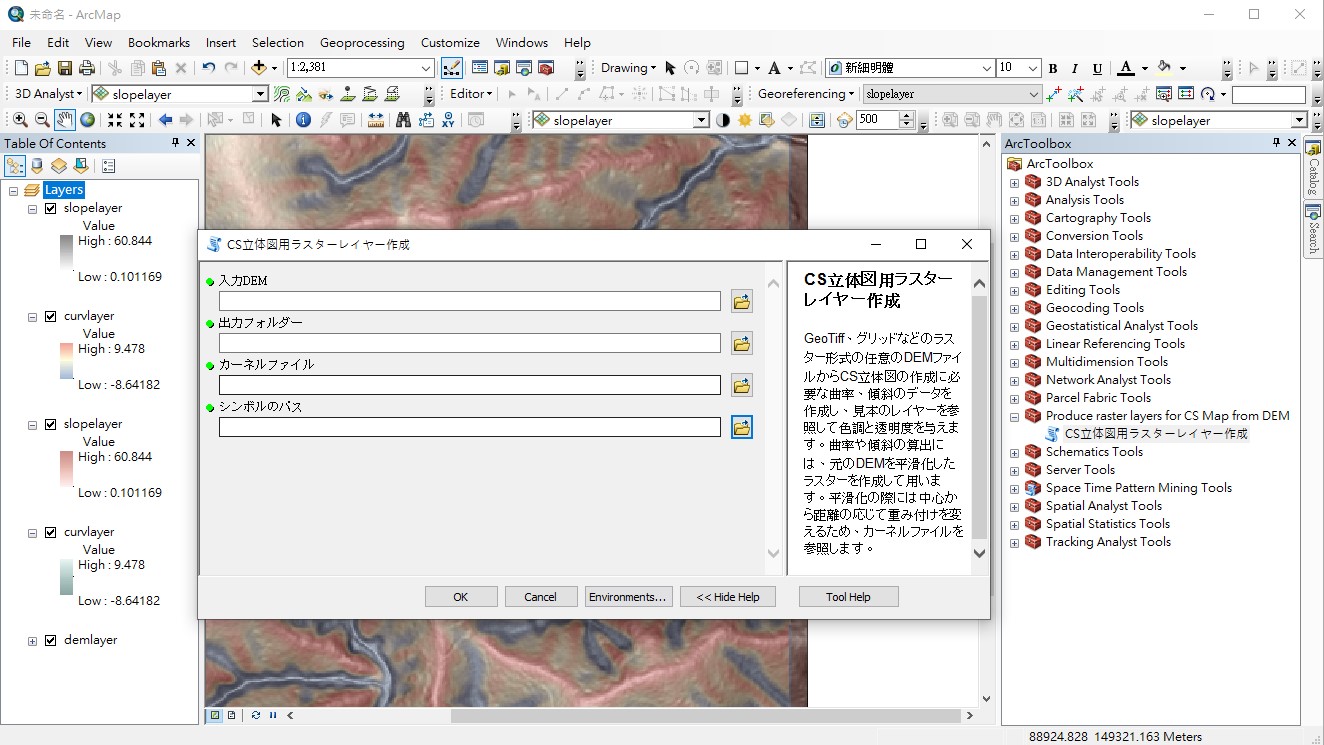Activate the Pan hand tool
This screenshot has width=1324, height=745.
[65, 120]
